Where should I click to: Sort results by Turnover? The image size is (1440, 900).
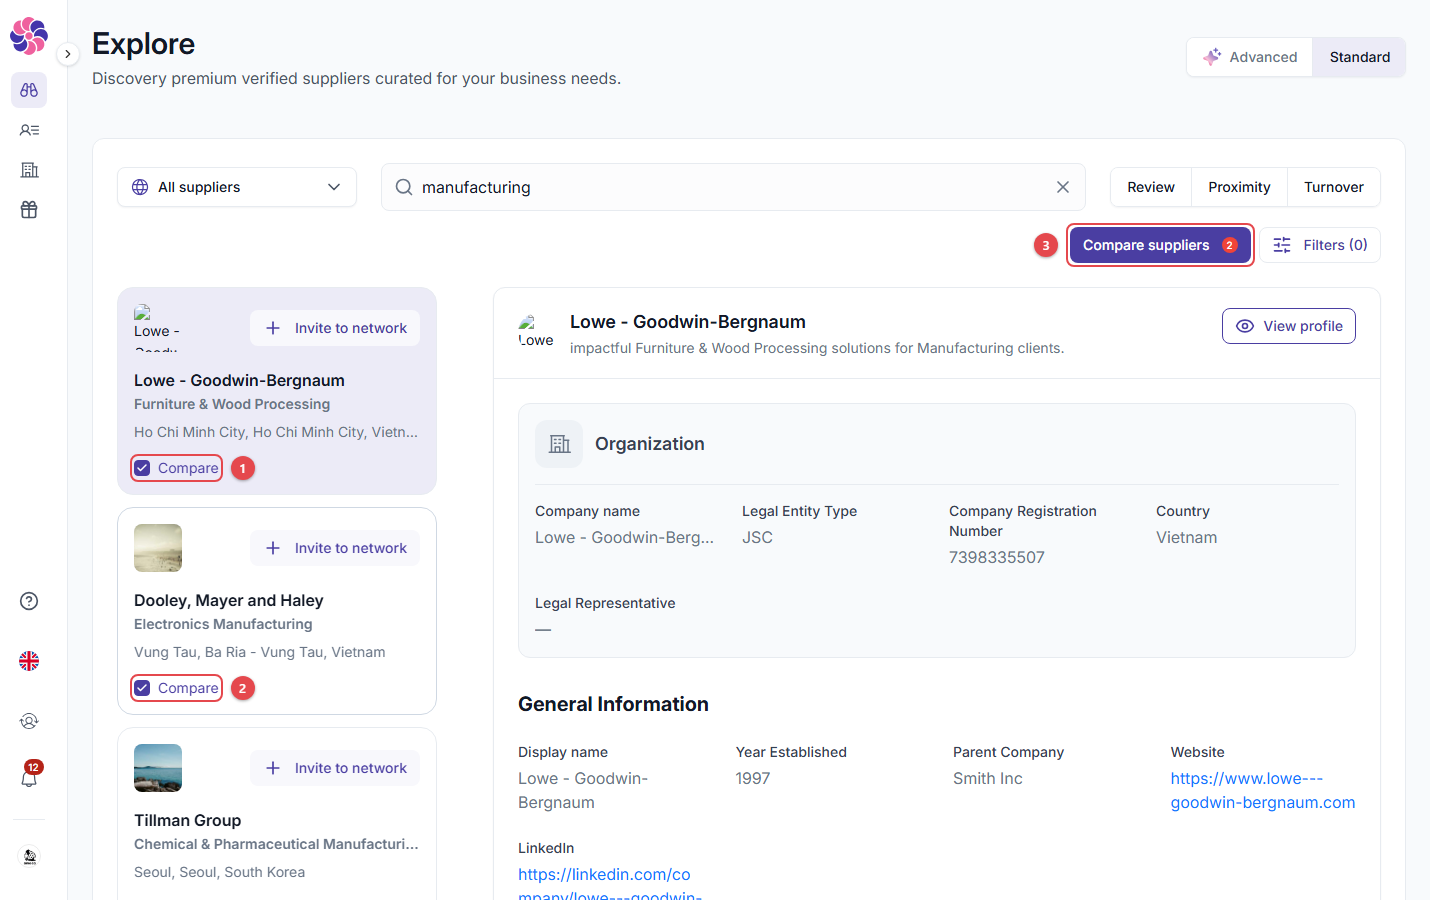click(1333, 187)
